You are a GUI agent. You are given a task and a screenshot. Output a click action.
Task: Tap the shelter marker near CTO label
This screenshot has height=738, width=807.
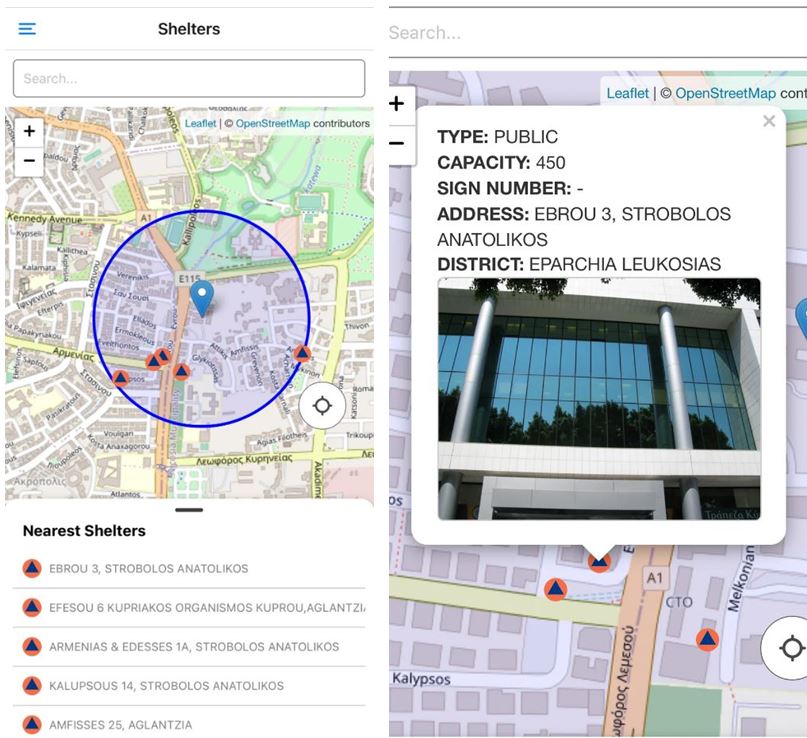(x=707, y=639)
